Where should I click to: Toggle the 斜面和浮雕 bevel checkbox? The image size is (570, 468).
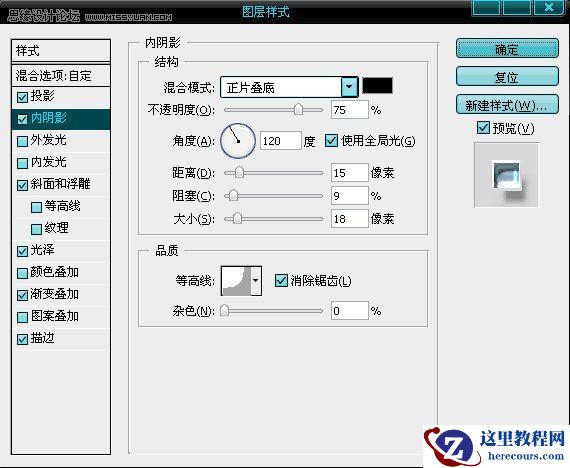[22, 185]
